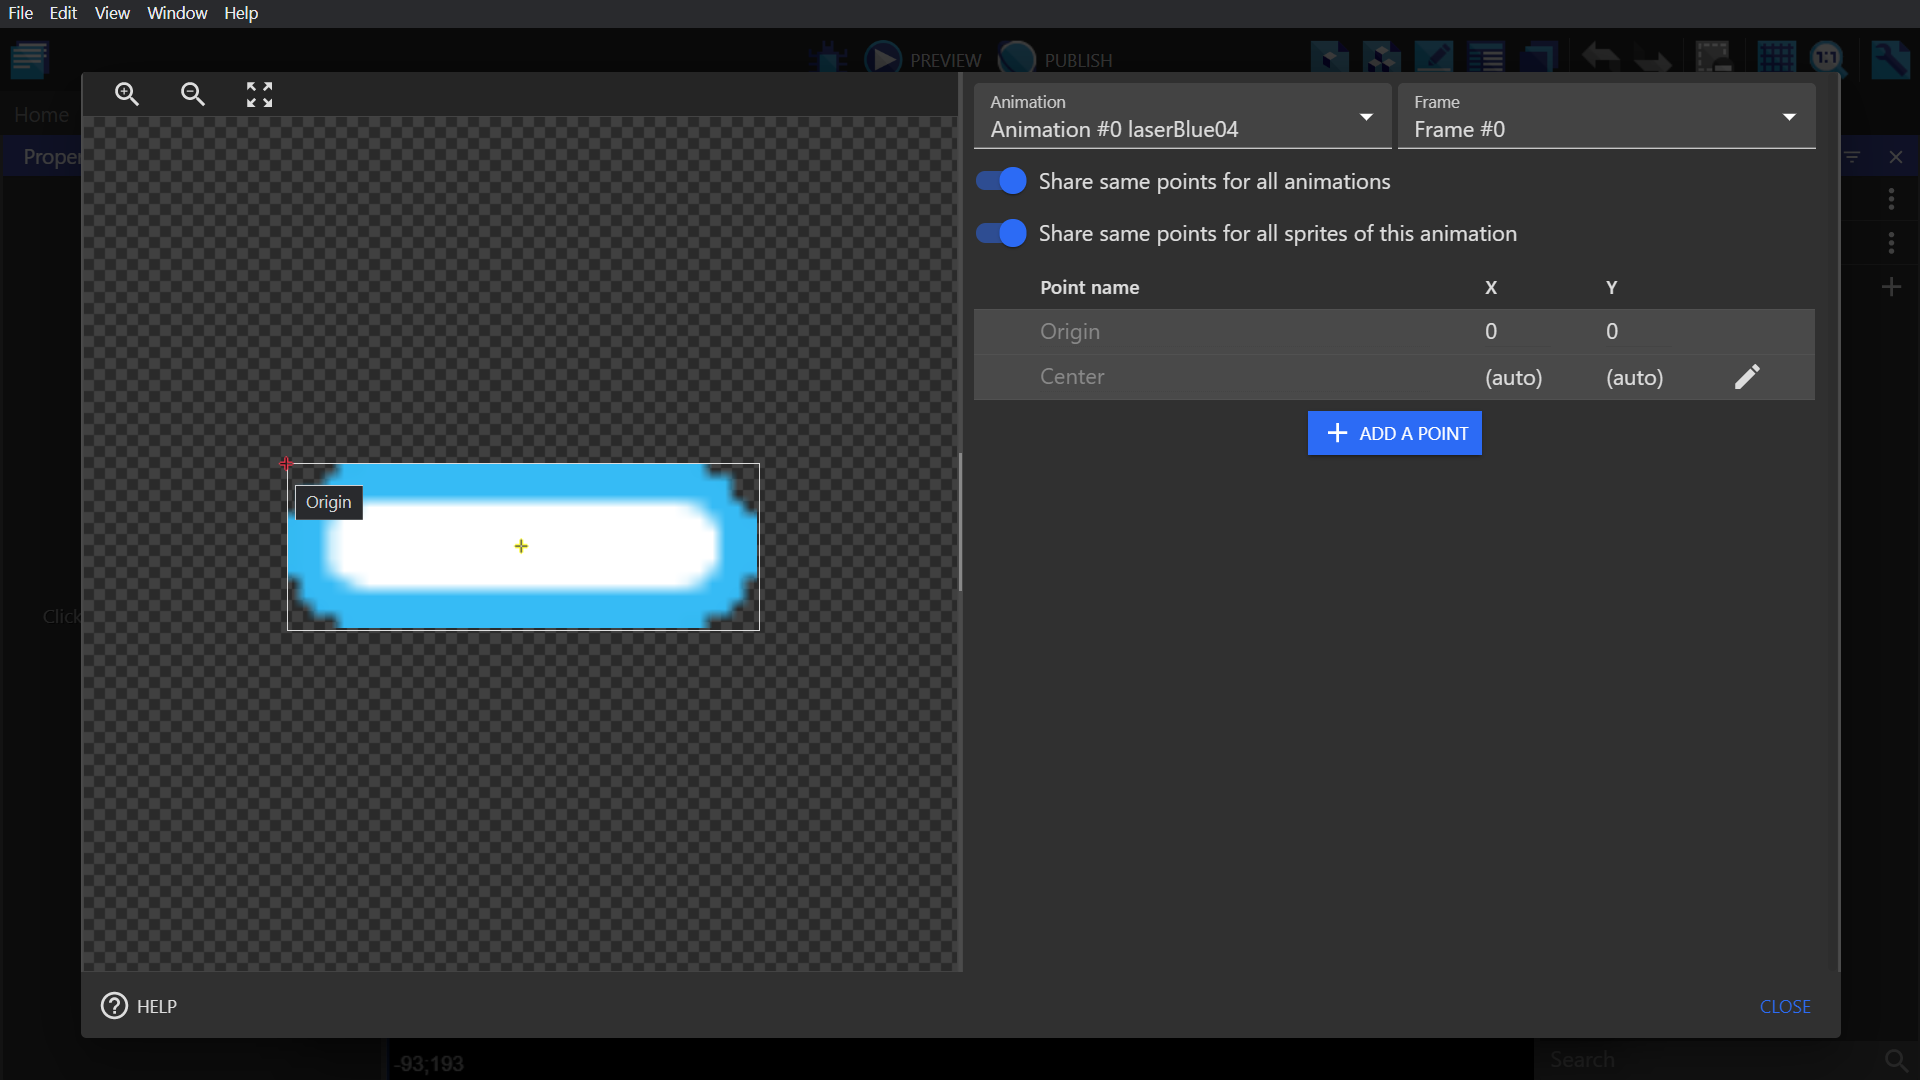
Task: Click the zoom out magnifier icon
Action: click(193, 94)
